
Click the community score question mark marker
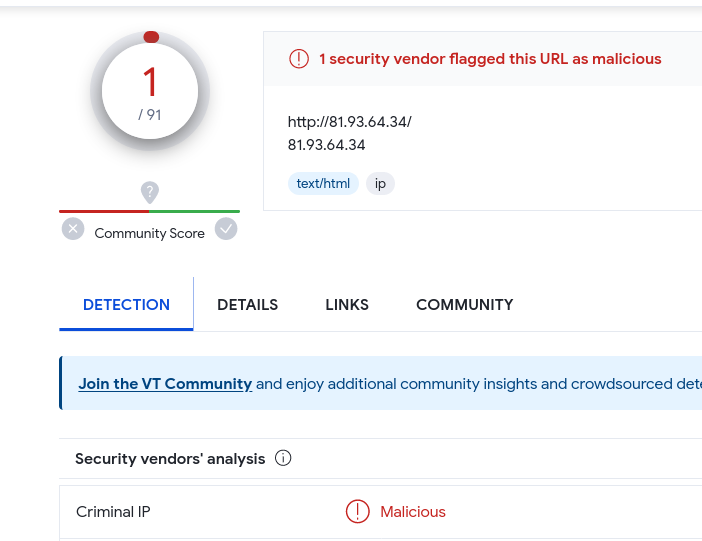pos(150,193)
